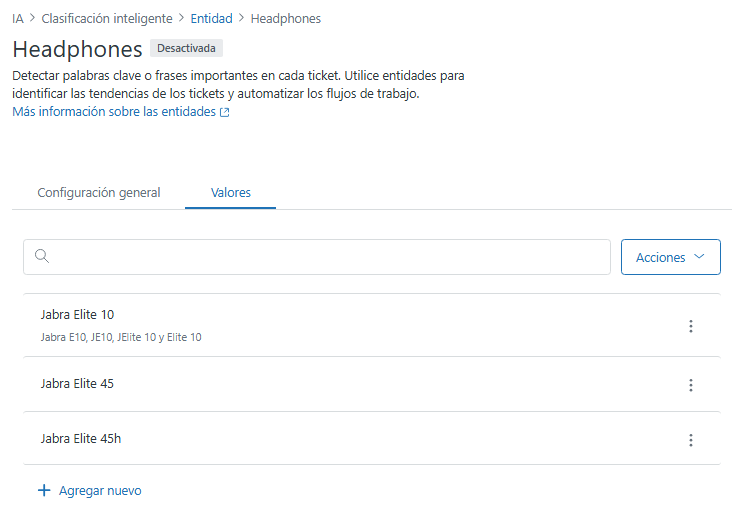Viewport: 735px width, 522px height.
Task: Focus the values search field
Action: click(317, 257)
